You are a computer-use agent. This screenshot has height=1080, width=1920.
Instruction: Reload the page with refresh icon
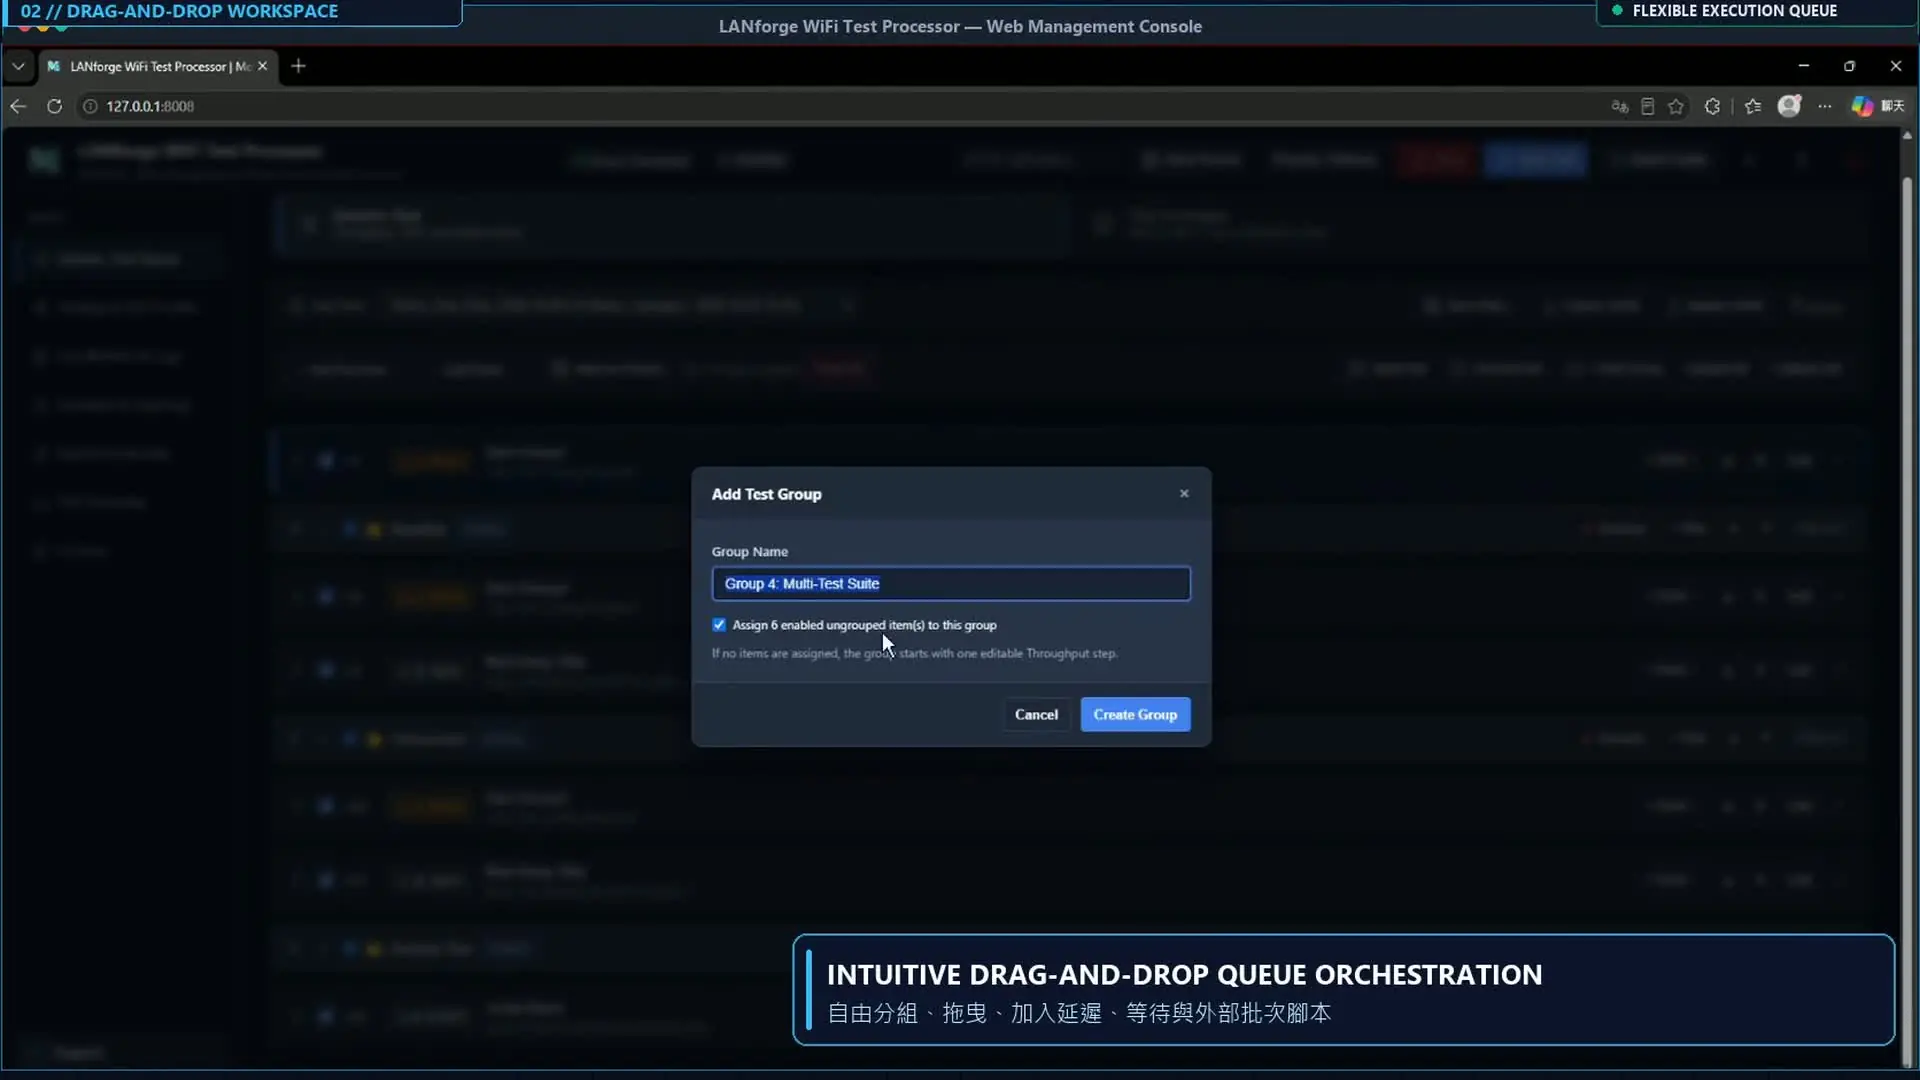tap(54, 106)
